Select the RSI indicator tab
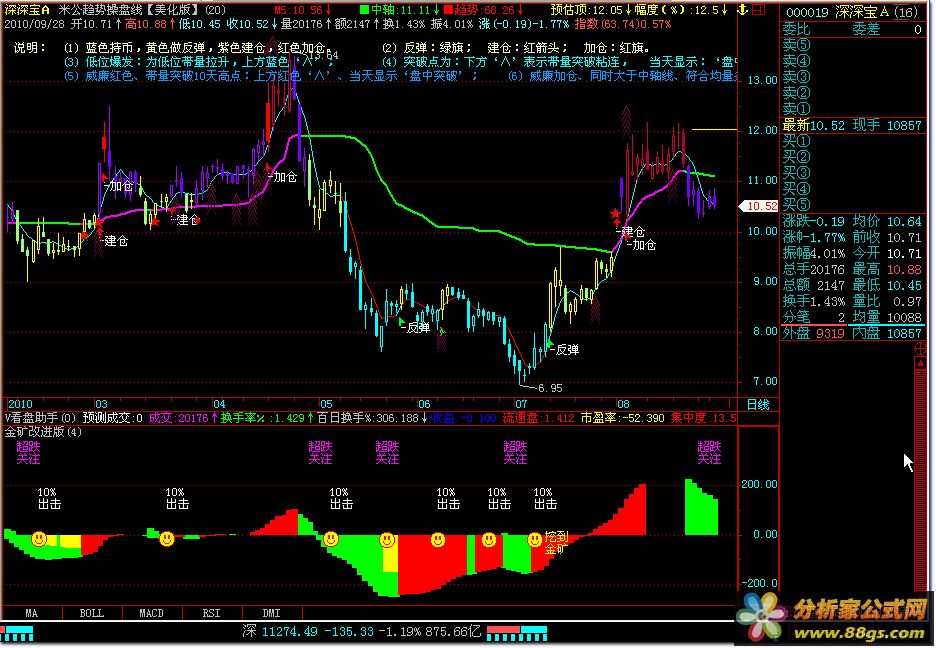936x648 pixels. 211,613
